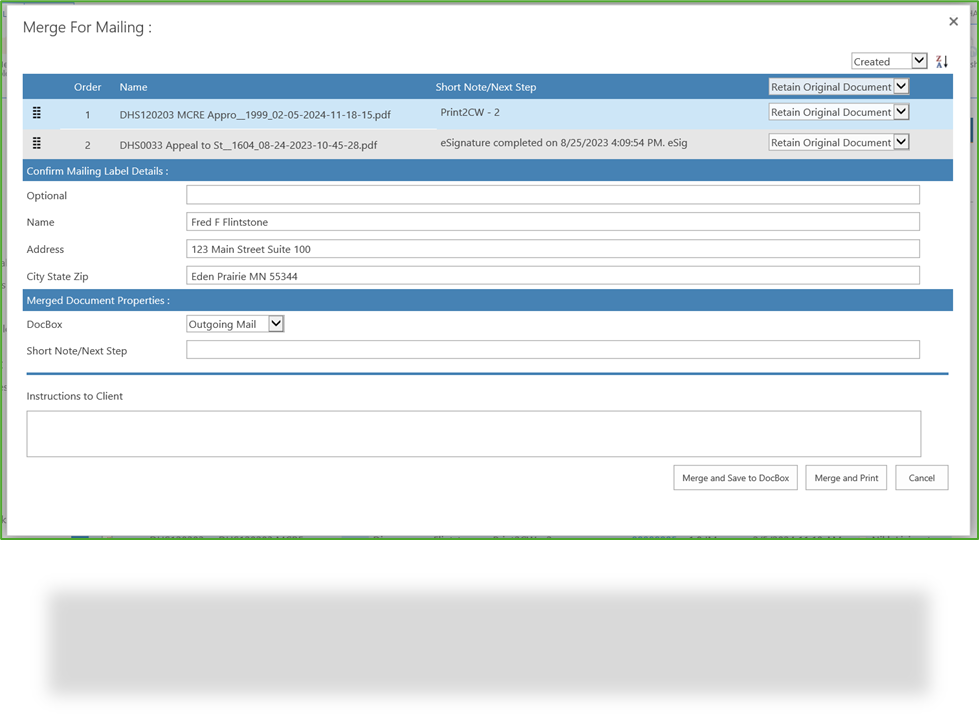This screenshot has width=979, height=720.
Task: Open the retain dropdown for the DHS0033 Appeal document
Action: pyautogui.click(x=901, y=142)
